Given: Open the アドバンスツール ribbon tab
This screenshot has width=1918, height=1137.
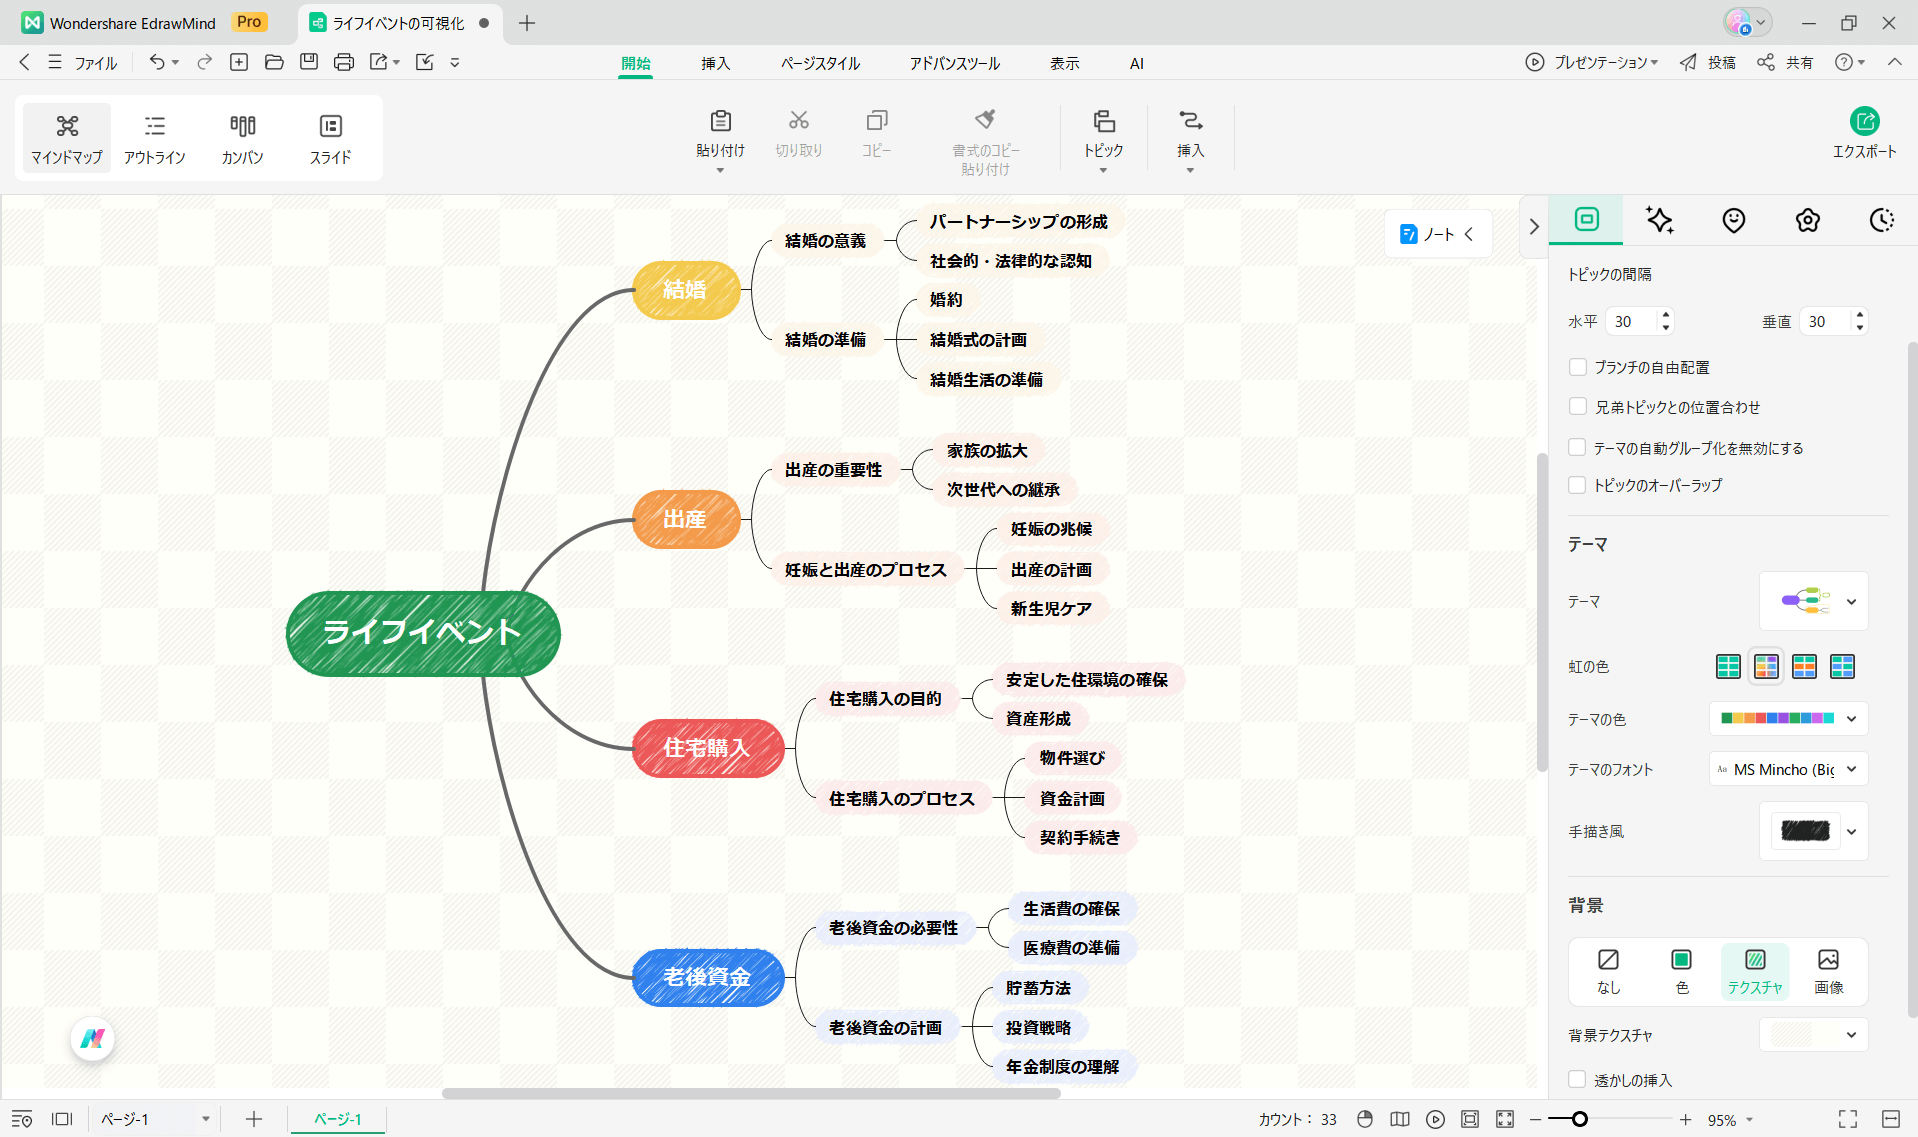Looking at the screenshot, I should click(x=954, y=63).
